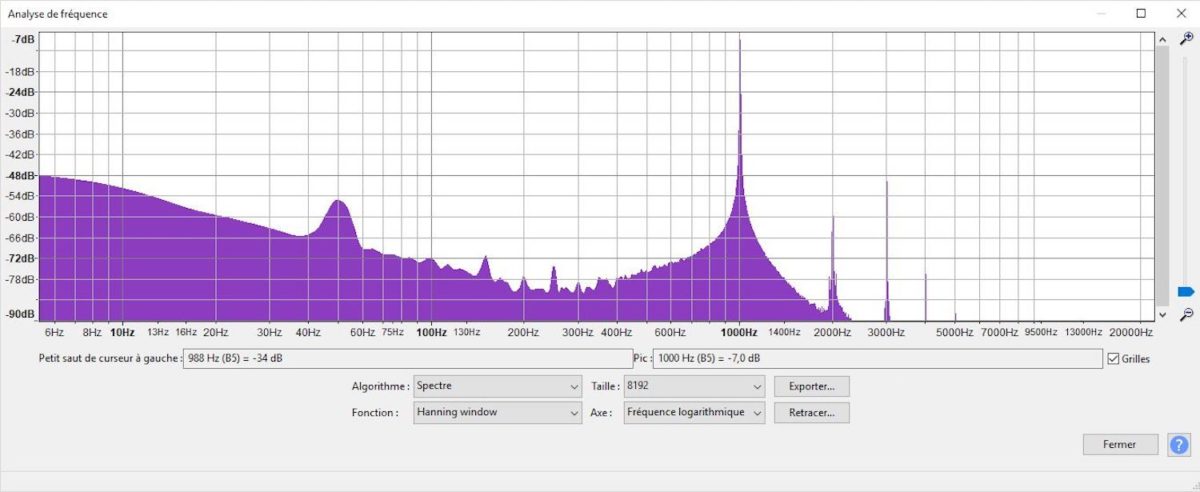The image size is (1200, 492).
Task: Click the Pic readout field 1000 Hz
Action: tap(877, 358)
